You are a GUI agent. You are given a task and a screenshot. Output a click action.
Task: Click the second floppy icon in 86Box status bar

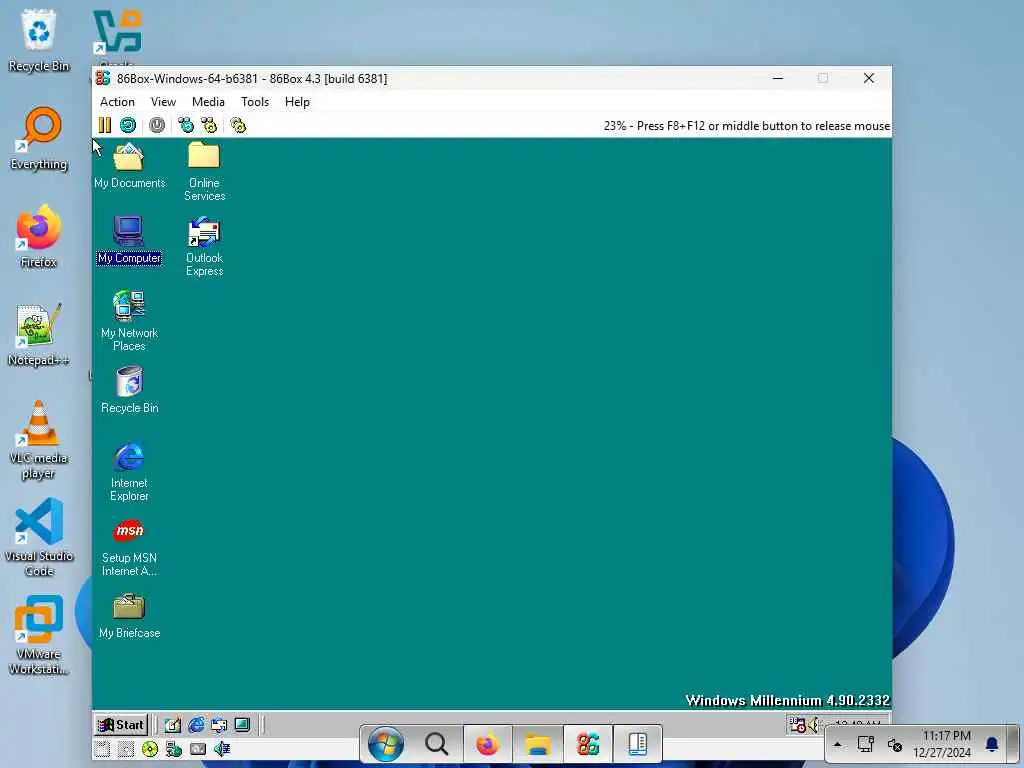[126, 748]
